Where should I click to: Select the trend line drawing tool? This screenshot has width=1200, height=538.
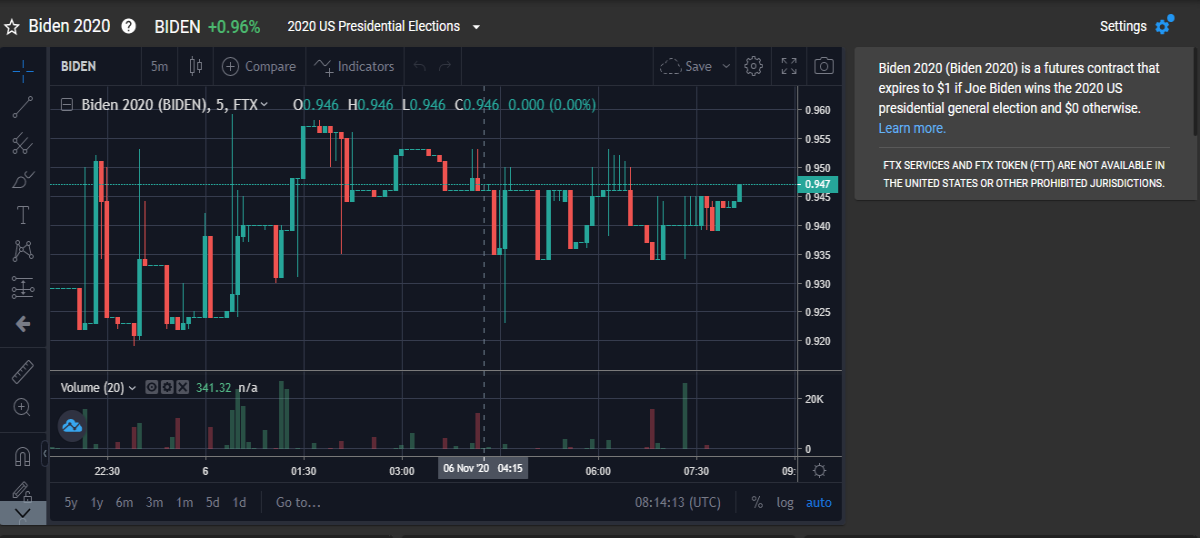[x=23, y=106]
